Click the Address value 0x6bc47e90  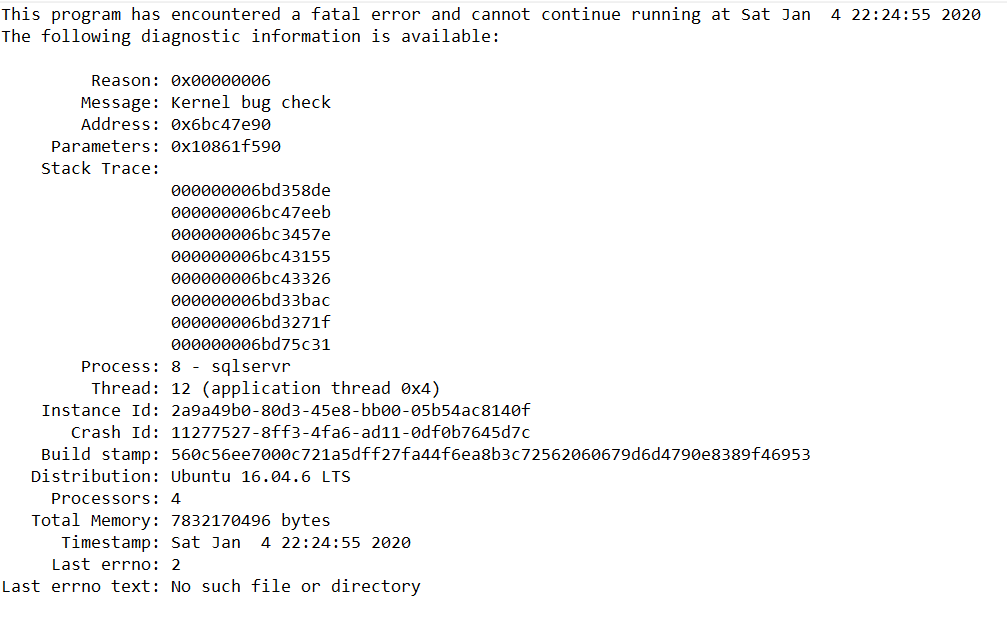[220, 124]
